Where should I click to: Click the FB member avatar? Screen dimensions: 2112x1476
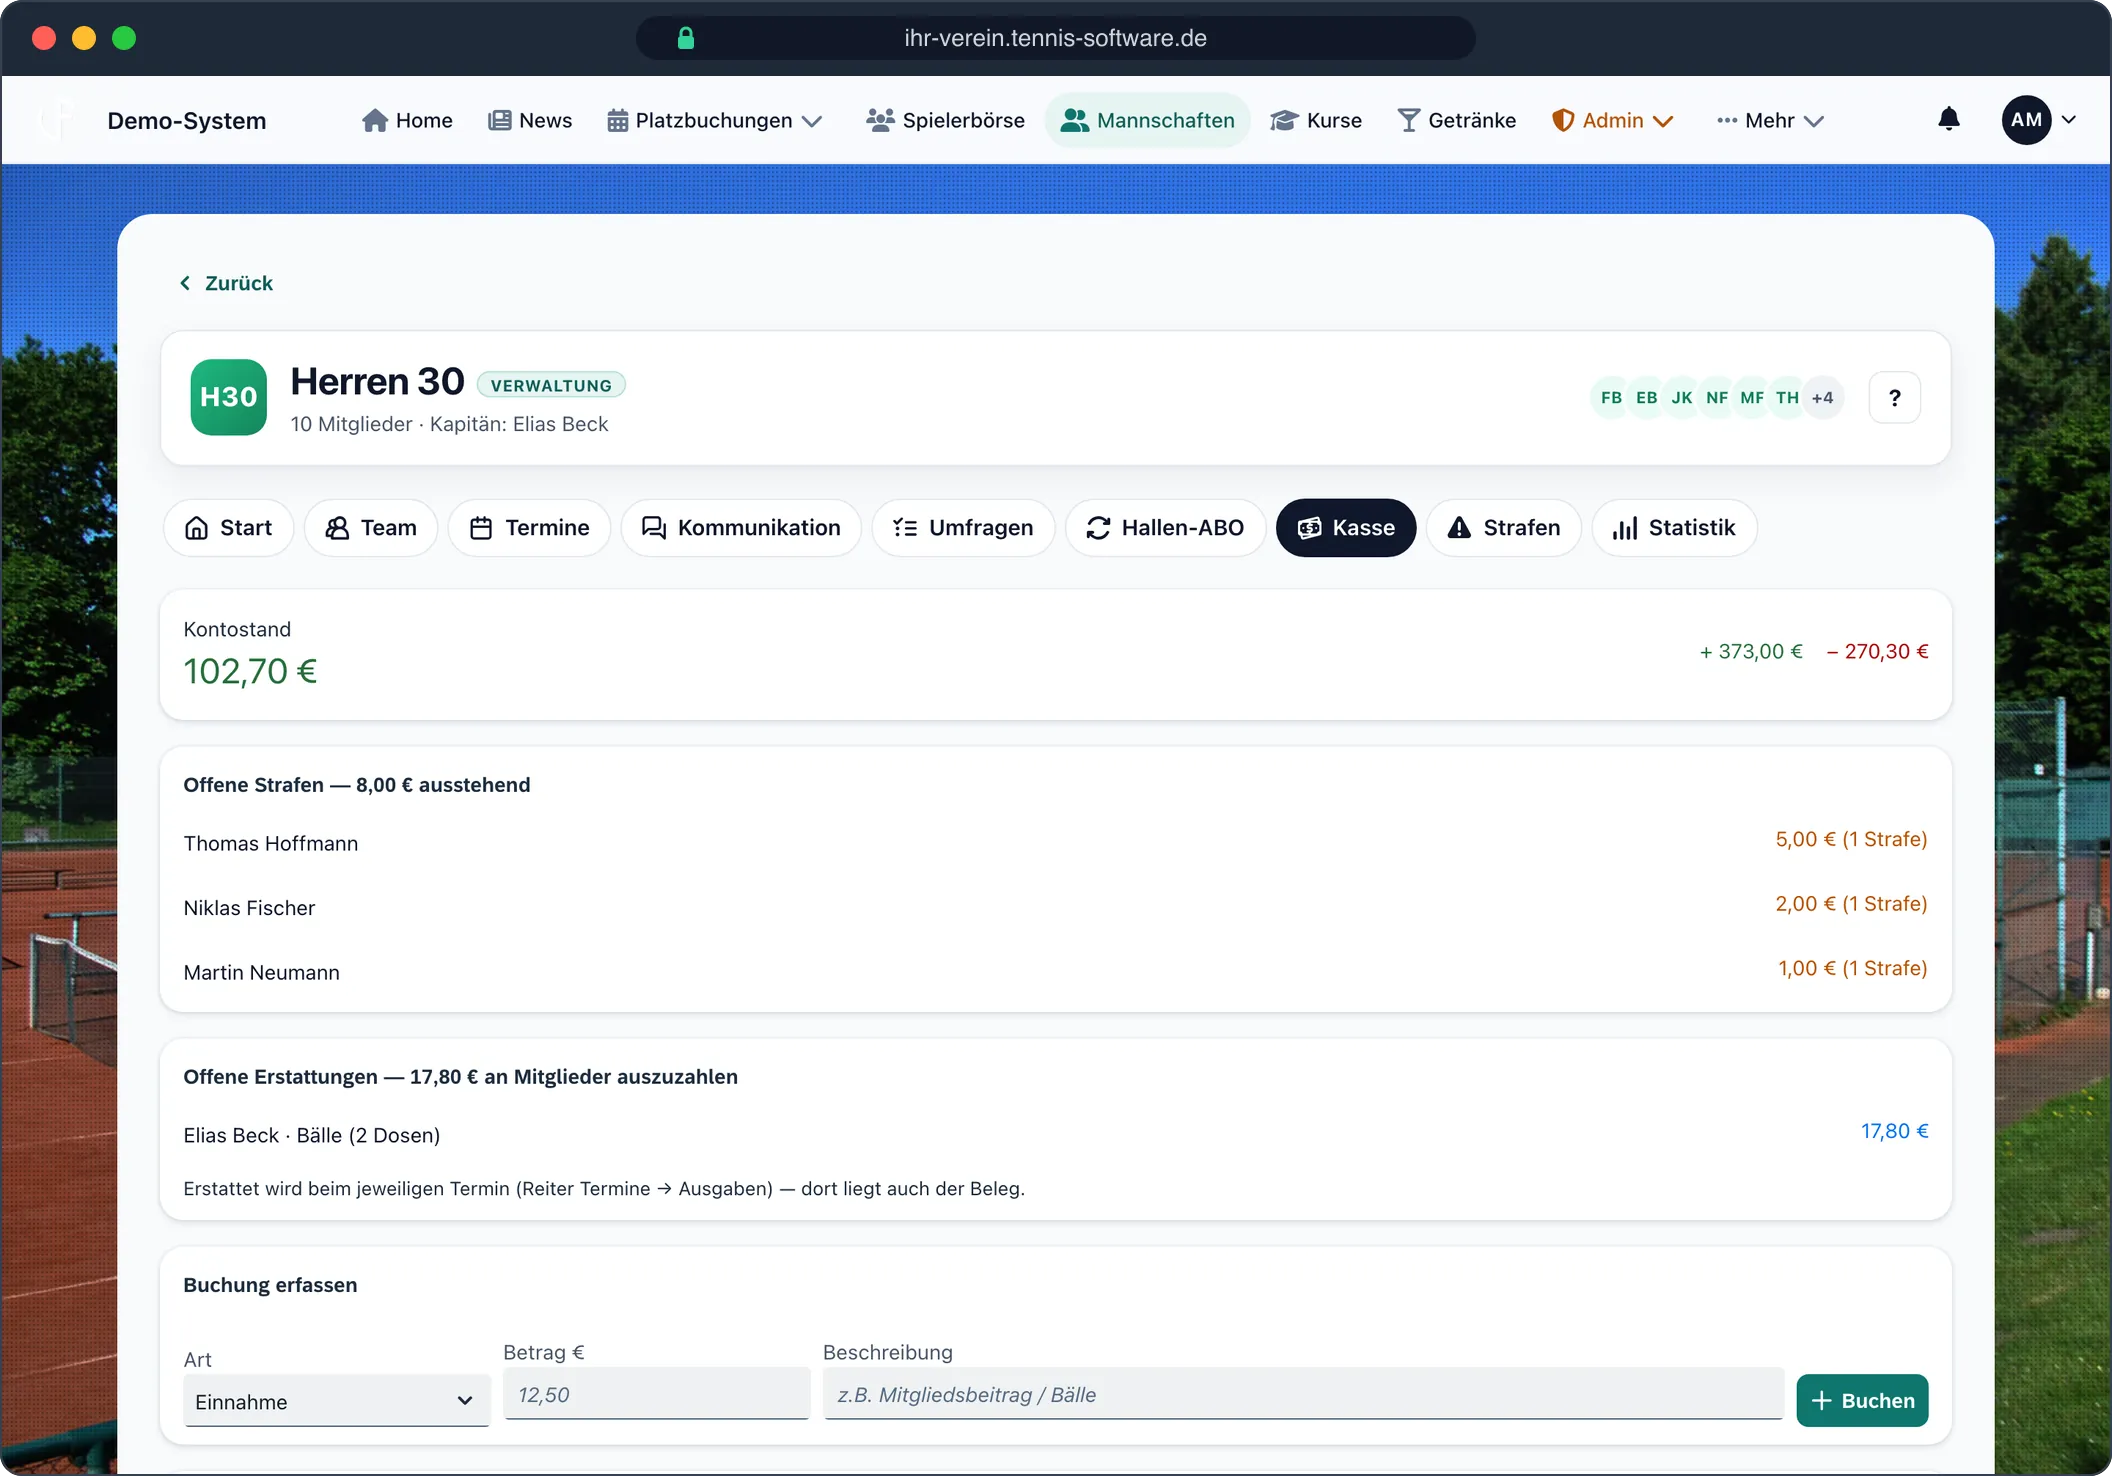pos(1611,398)
